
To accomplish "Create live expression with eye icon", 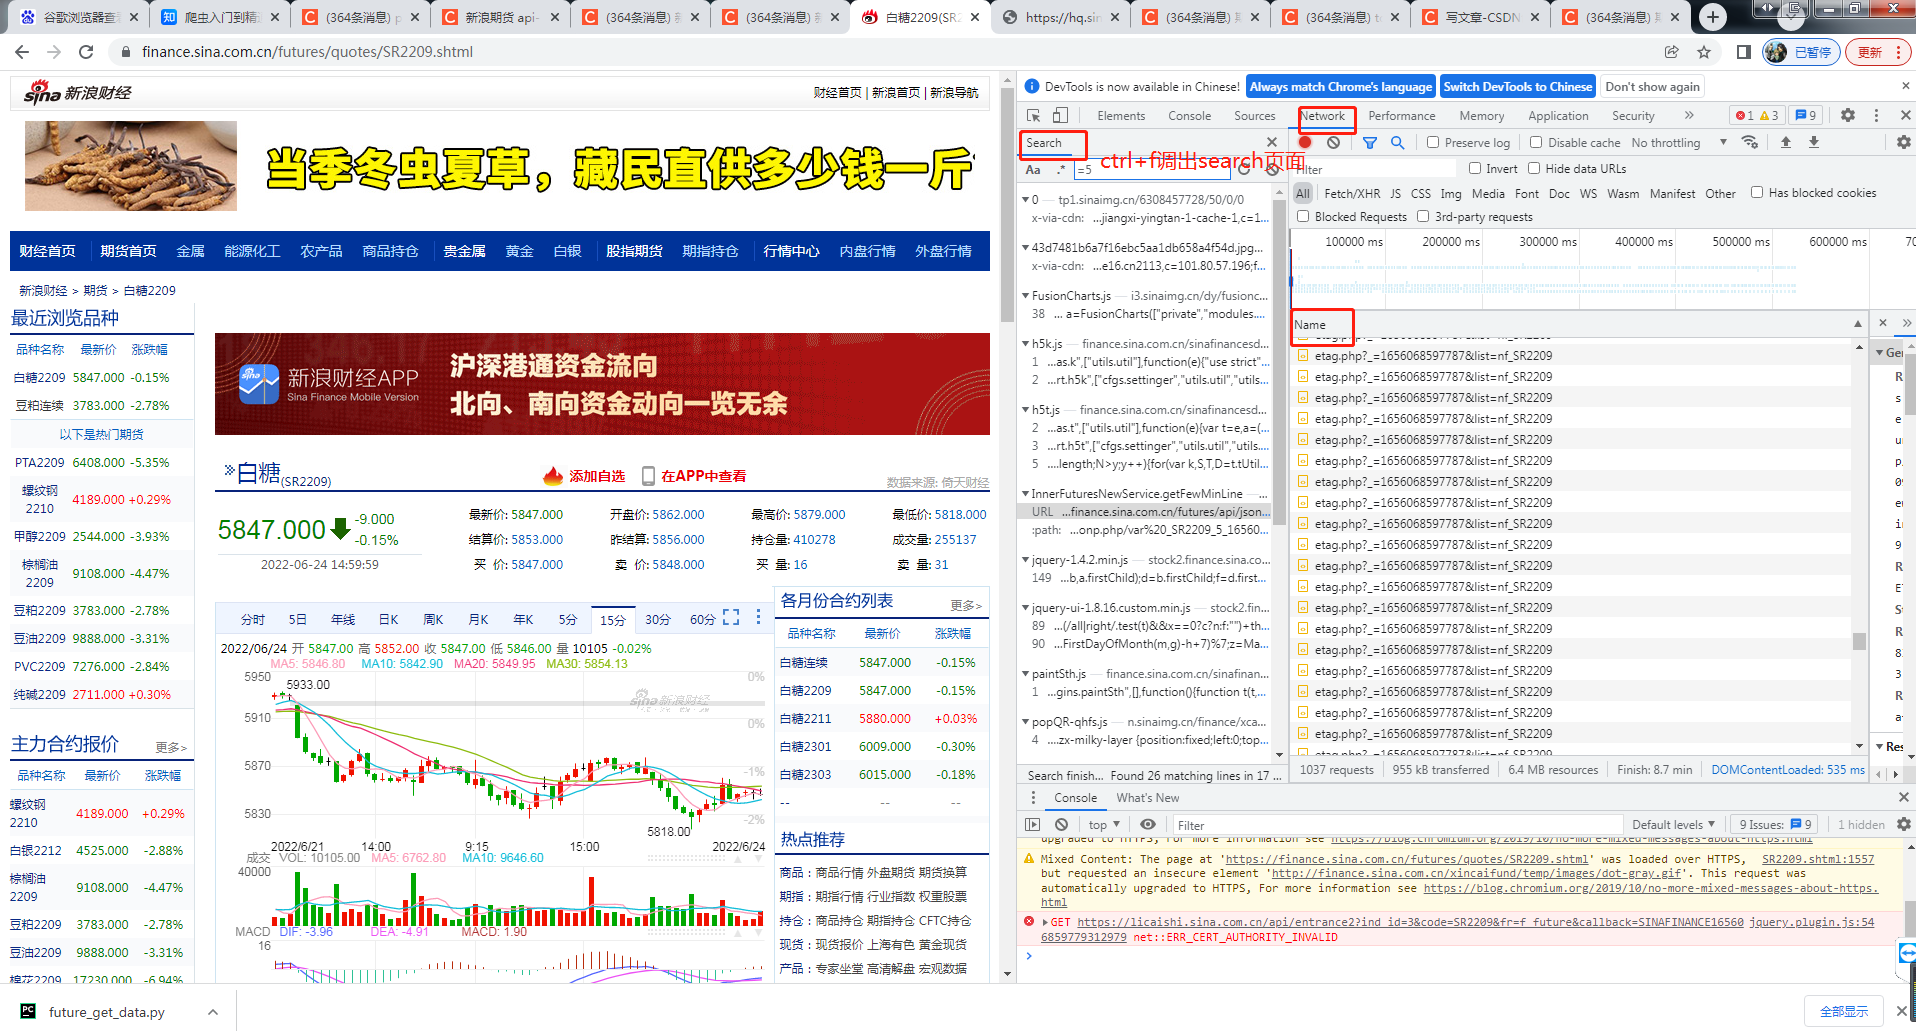I will (x=1148, y=825).
